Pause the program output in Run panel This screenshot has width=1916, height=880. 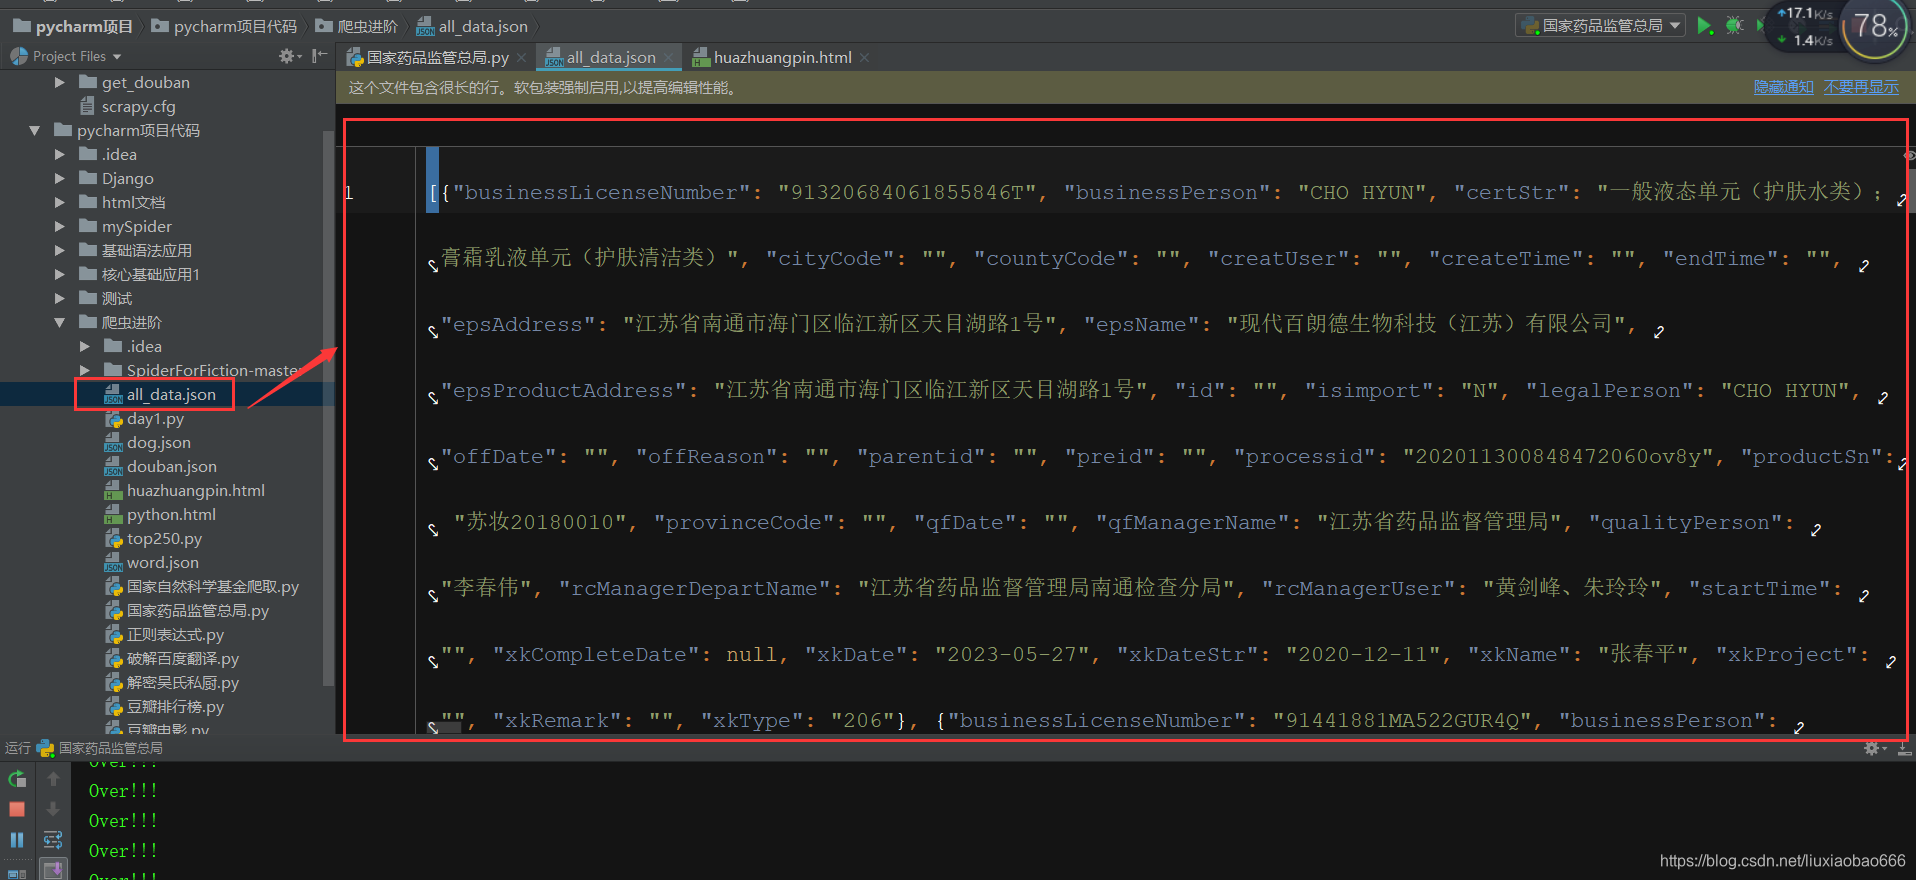(x=17, y=840)
